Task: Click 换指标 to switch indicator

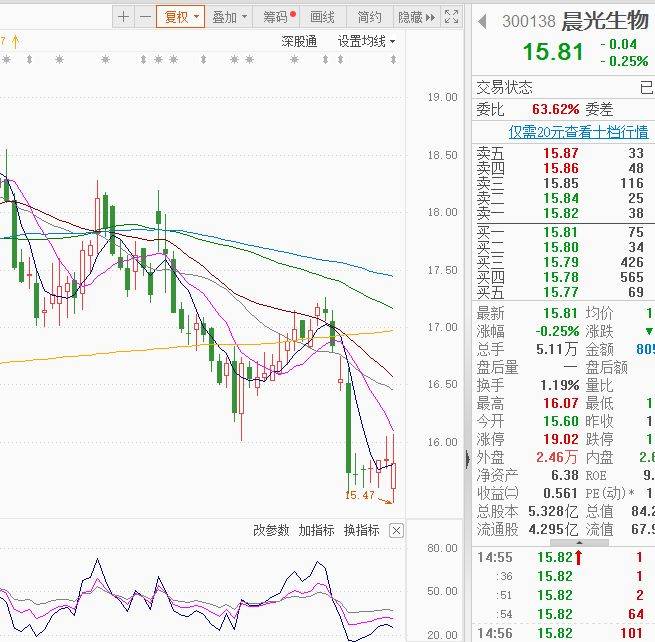Action: pos(361,531)
